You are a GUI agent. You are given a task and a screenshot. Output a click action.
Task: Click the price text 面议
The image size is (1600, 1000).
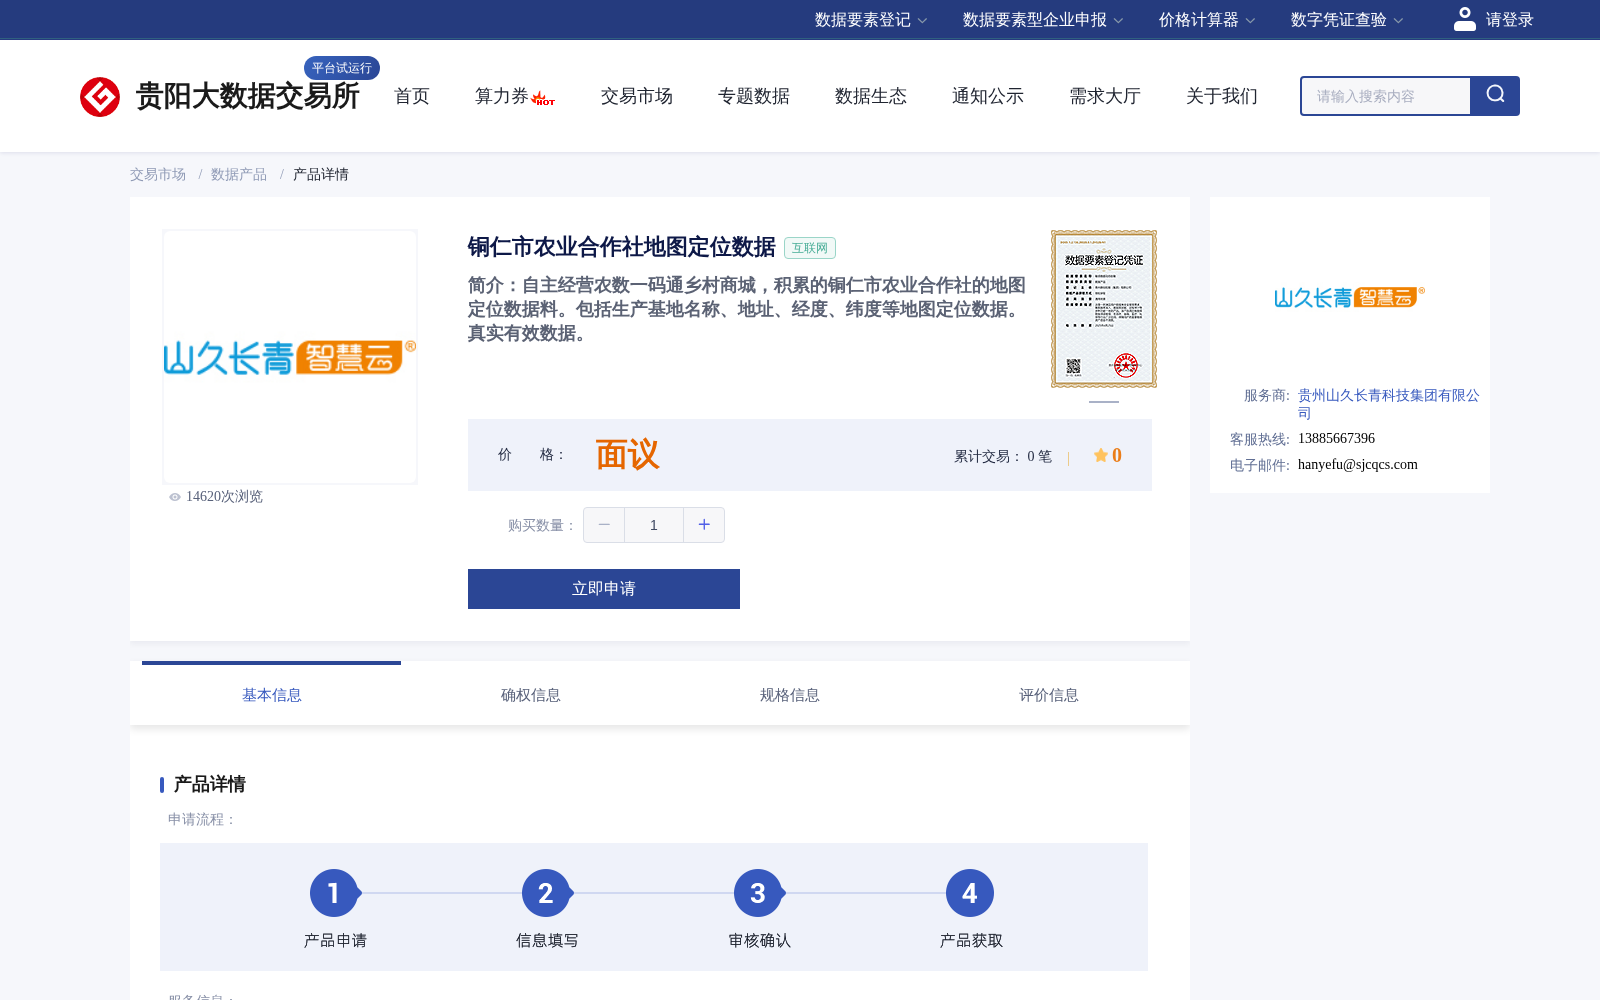click(x=628, y=455)
